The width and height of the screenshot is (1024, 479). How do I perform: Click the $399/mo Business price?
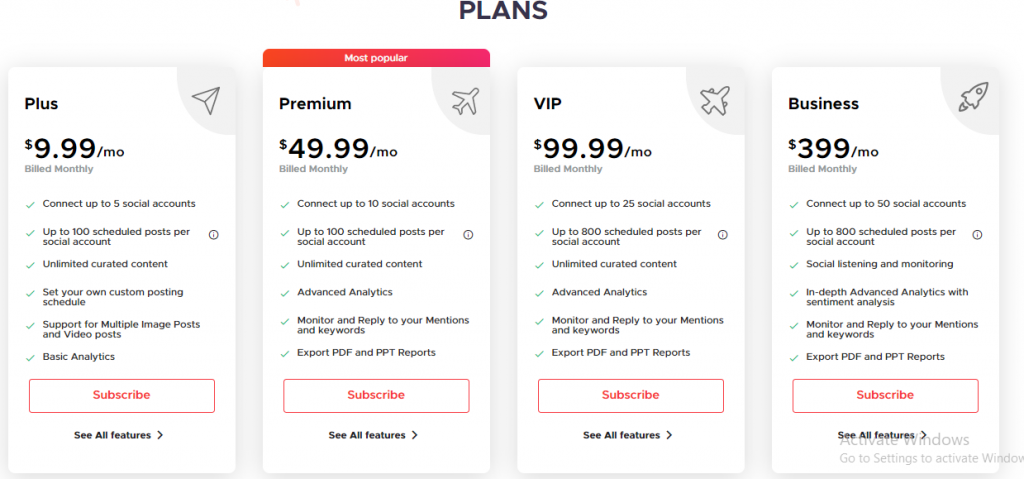[x=833, y=149]
